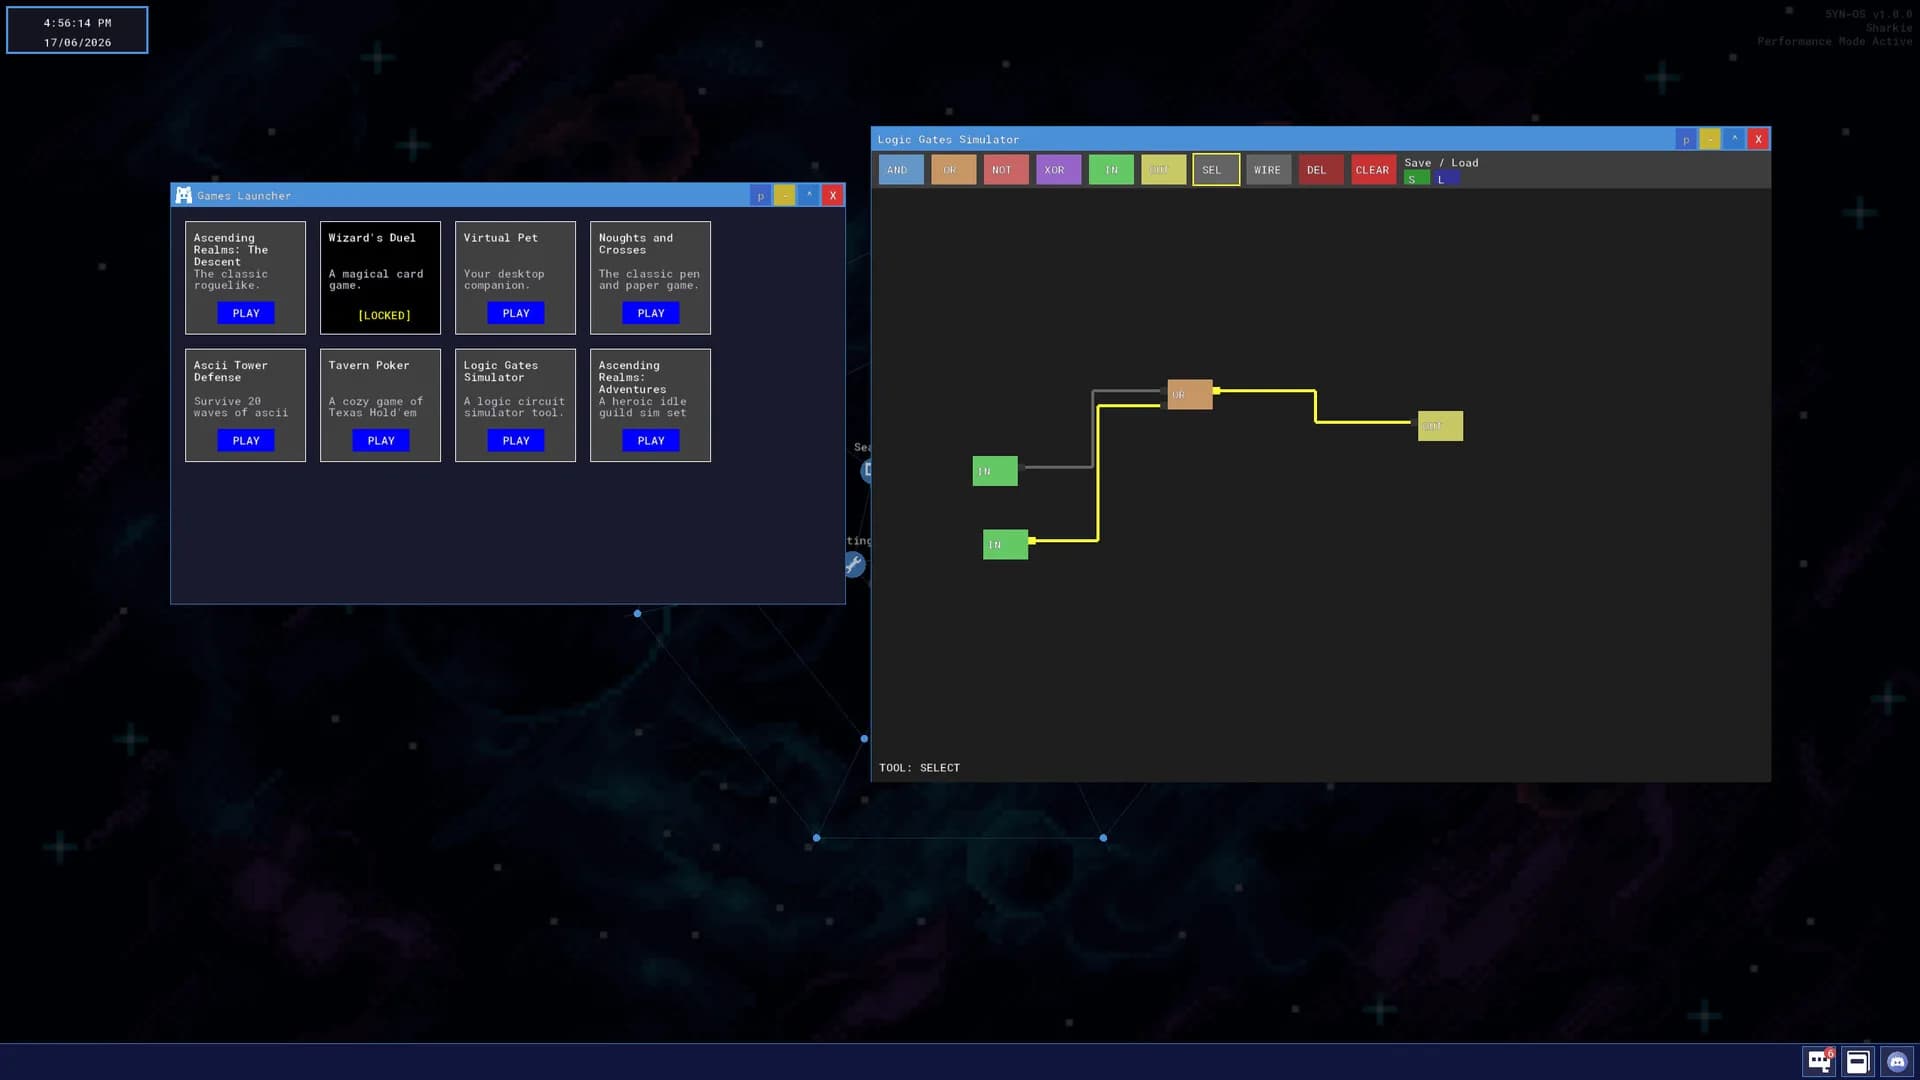
Task: Click the P pin button in Games Launcher
Action: (761, 195)
